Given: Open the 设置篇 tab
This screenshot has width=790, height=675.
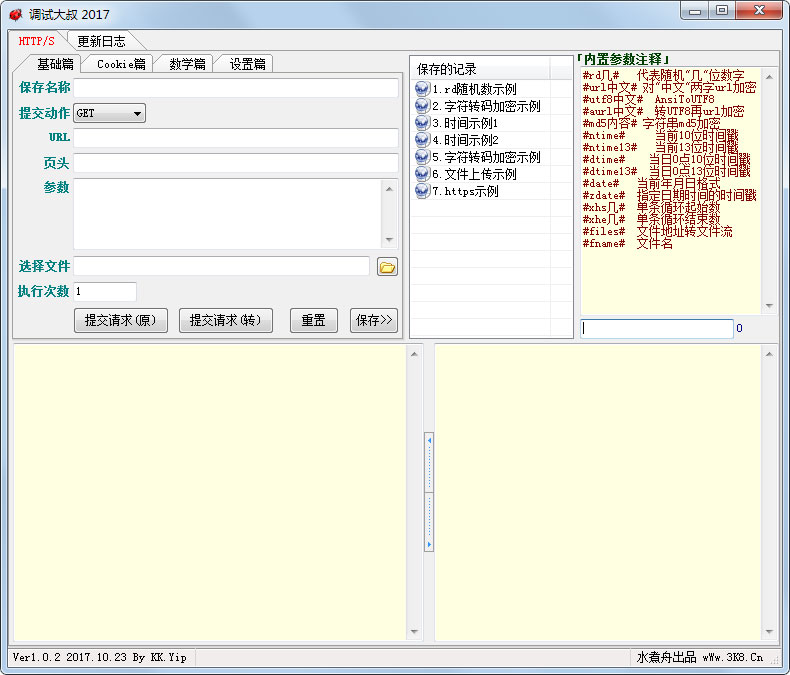Looking at the screenshot, I should click(x=247, y=64).
